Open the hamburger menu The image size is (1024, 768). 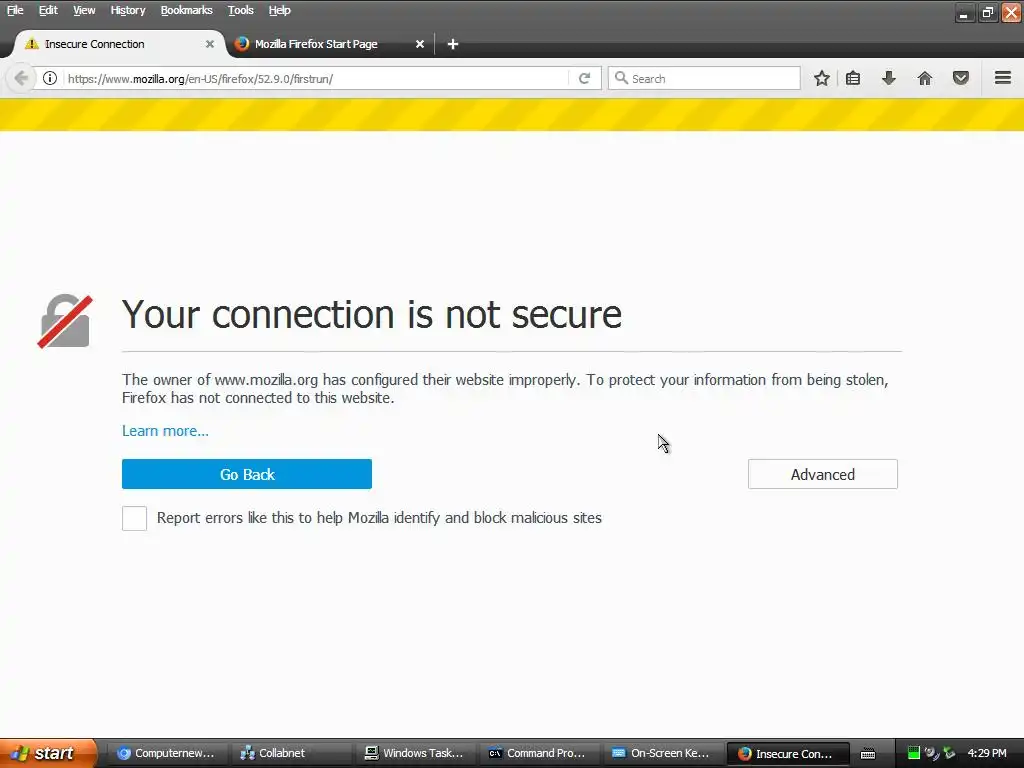(x=1003, y=78)
